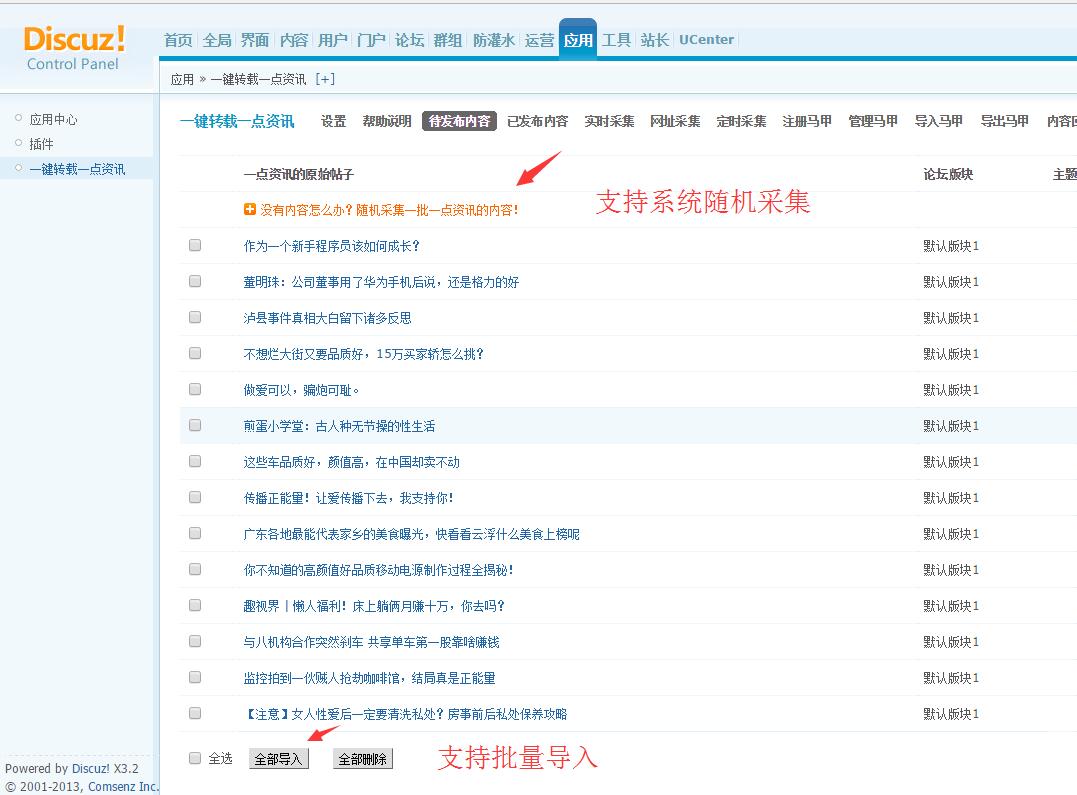Check the box for 广东各地最能代表家乡的美食 post
Viewport: 1077px width, 795px height.
click(195, 533)
